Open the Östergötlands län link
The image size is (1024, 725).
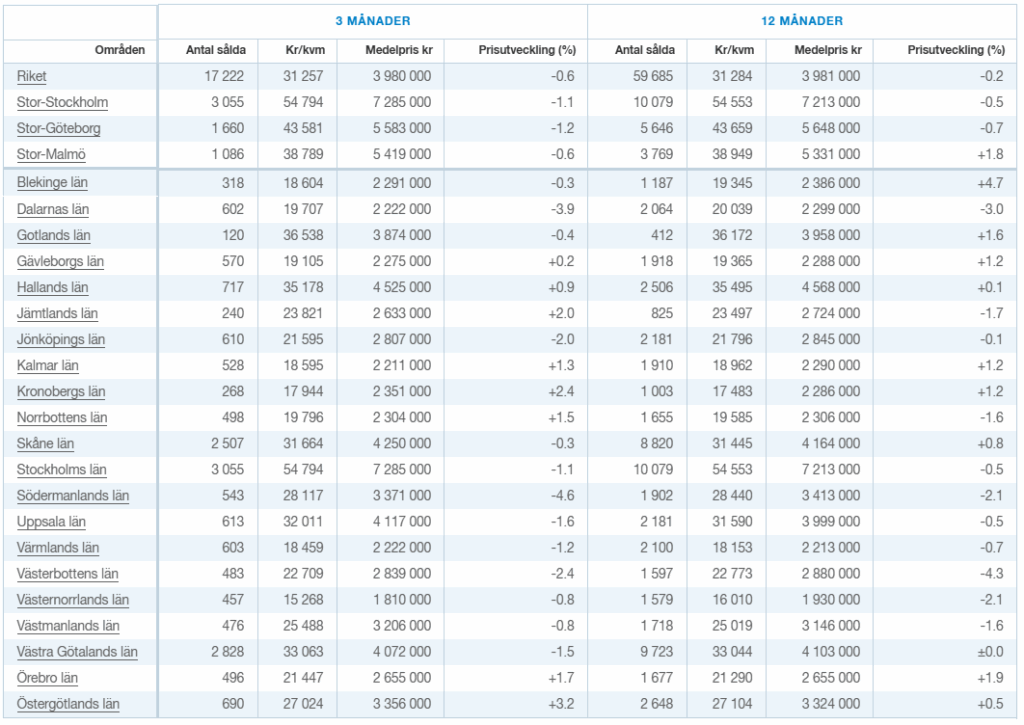click(68, 703)
